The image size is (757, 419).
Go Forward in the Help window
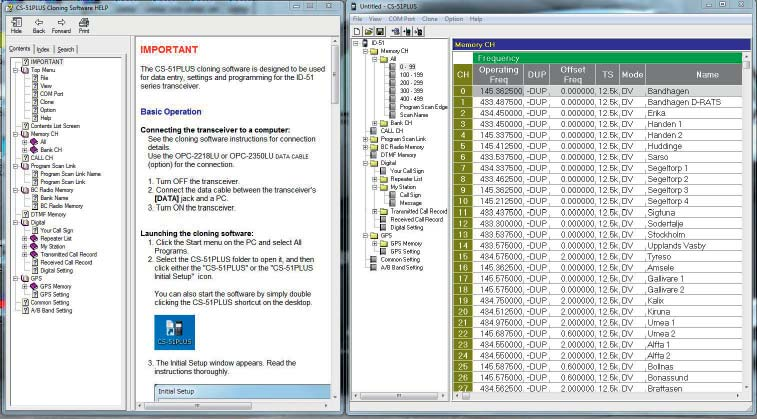61,26
